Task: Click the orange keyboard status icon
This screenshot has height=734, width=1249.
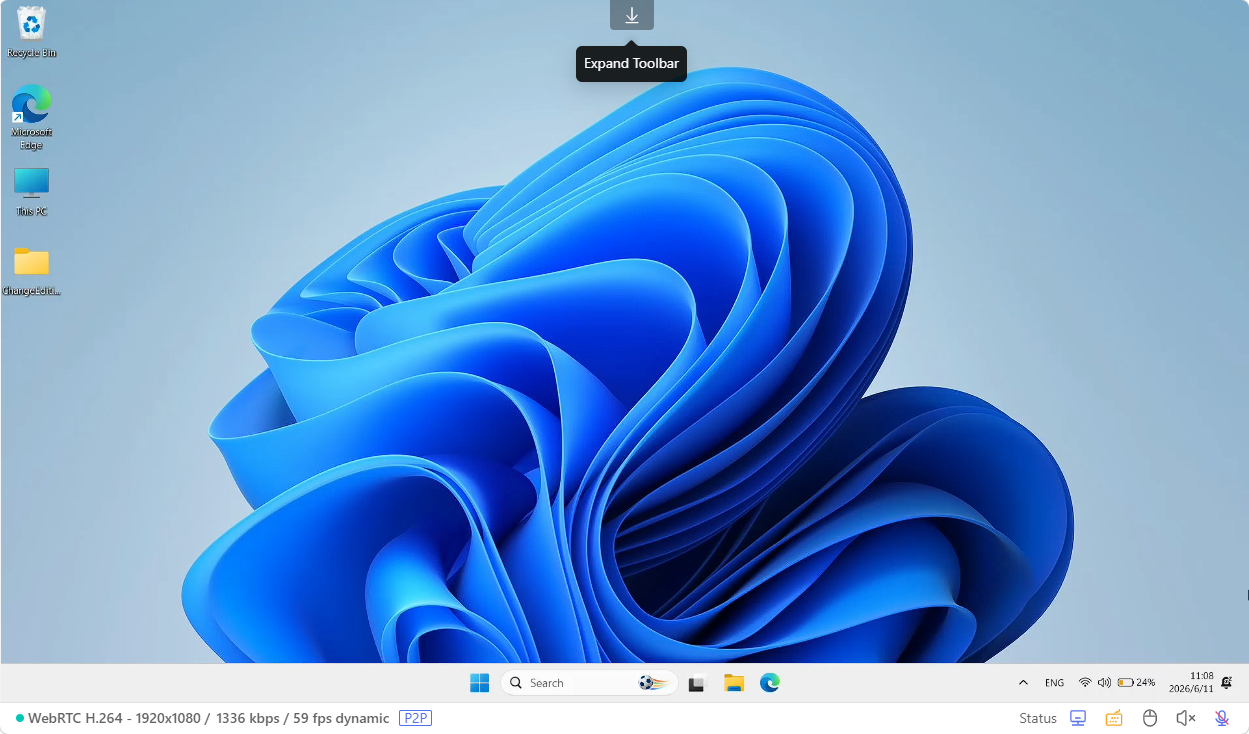Action: tap(1114, 718)
